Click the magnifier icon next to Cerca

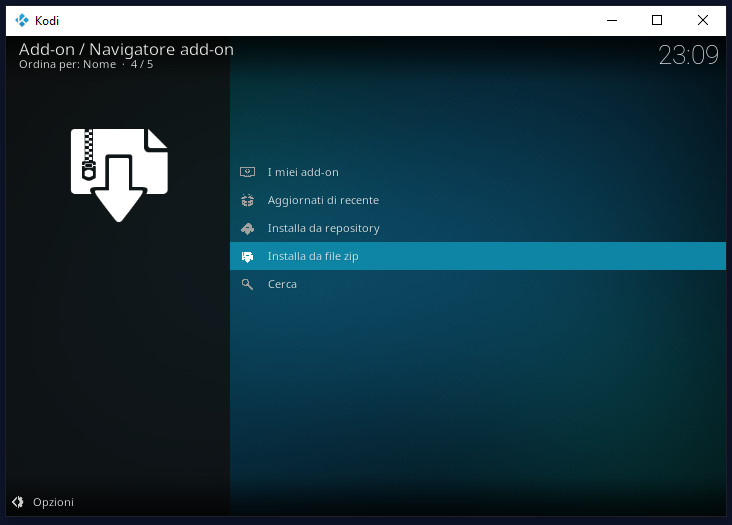pos(247,284)
